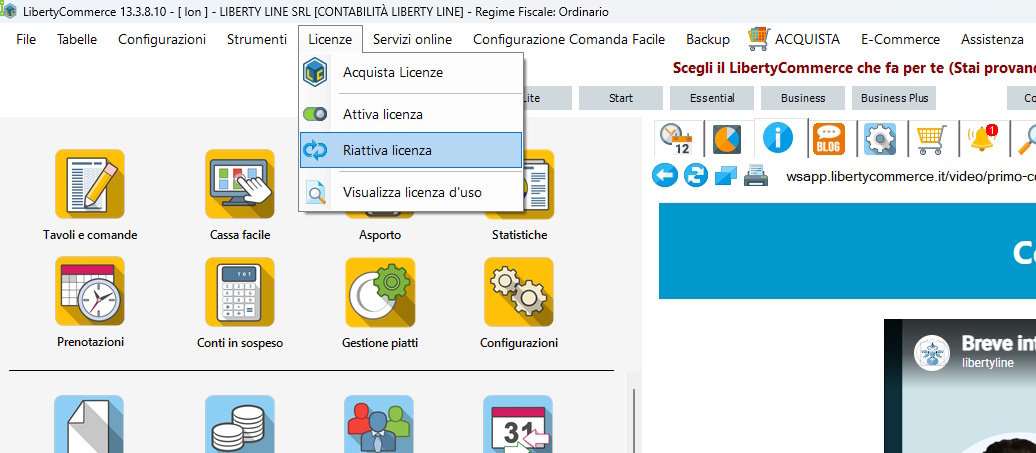Refresh the embedded browser page
Viewport: 1036px width, 453px height.
(x=696, y=176)
